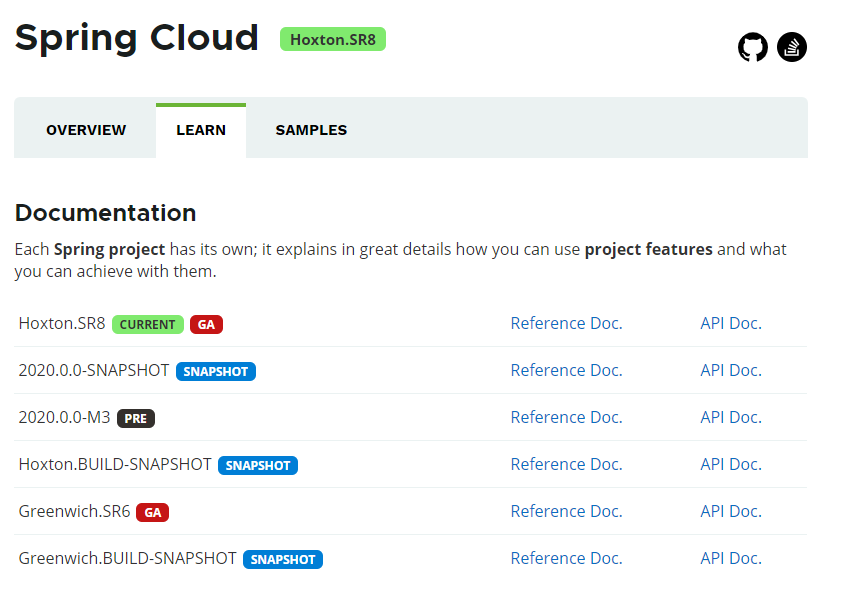
Task: Open API Doc. for Hoxton.SR8
Action: click(x=731, y=323)
